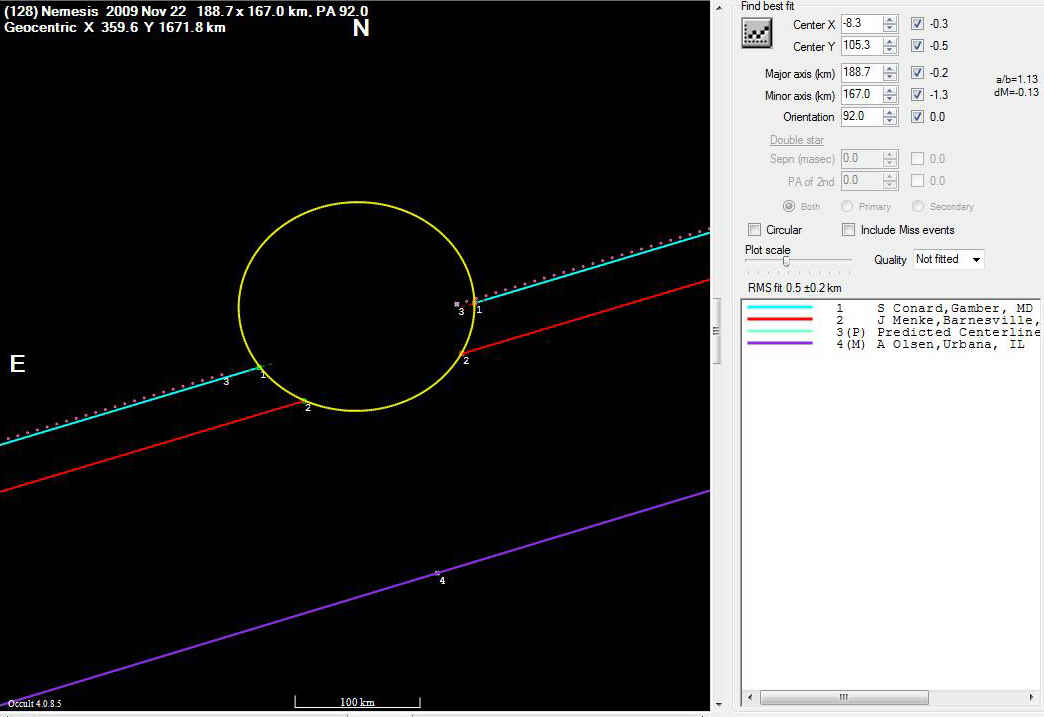Select the Predicted Centerline row
This screenshot has width=1044, height=717.
[x=891, y=332]
